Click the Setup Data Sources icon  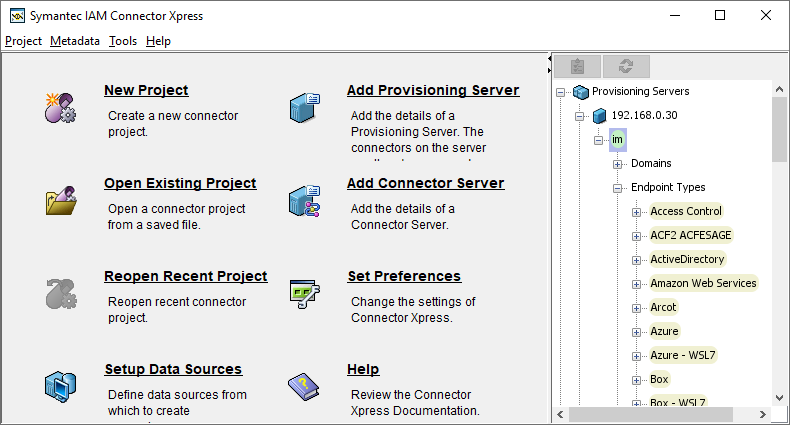[60, 385]
